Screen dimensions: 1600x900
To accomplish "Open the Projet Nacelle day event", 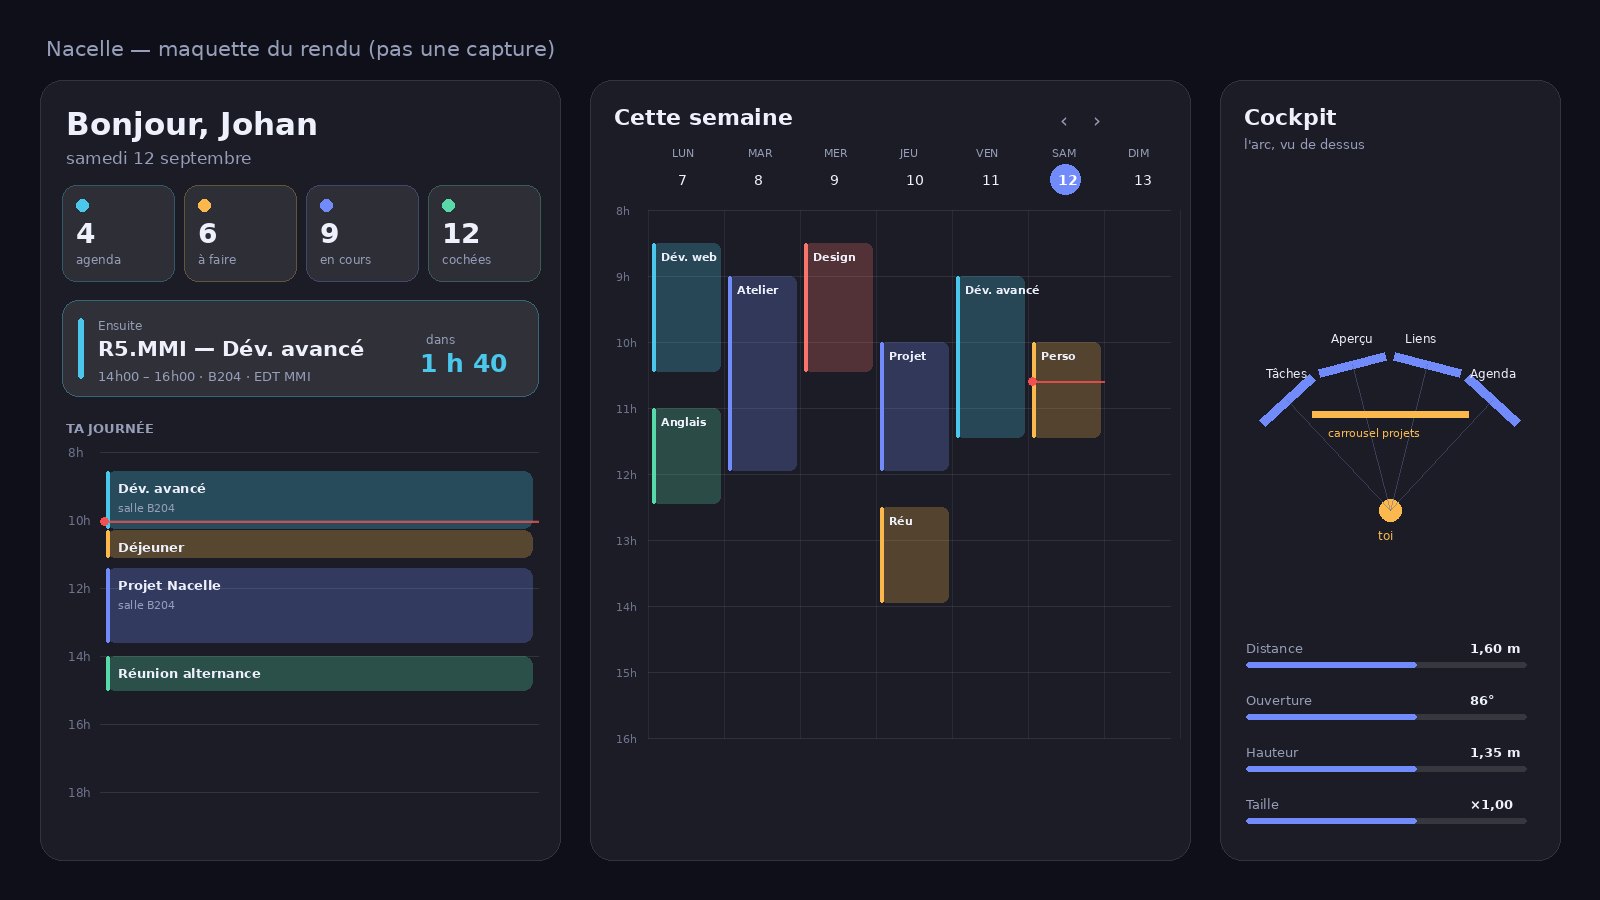I will 319,605.
